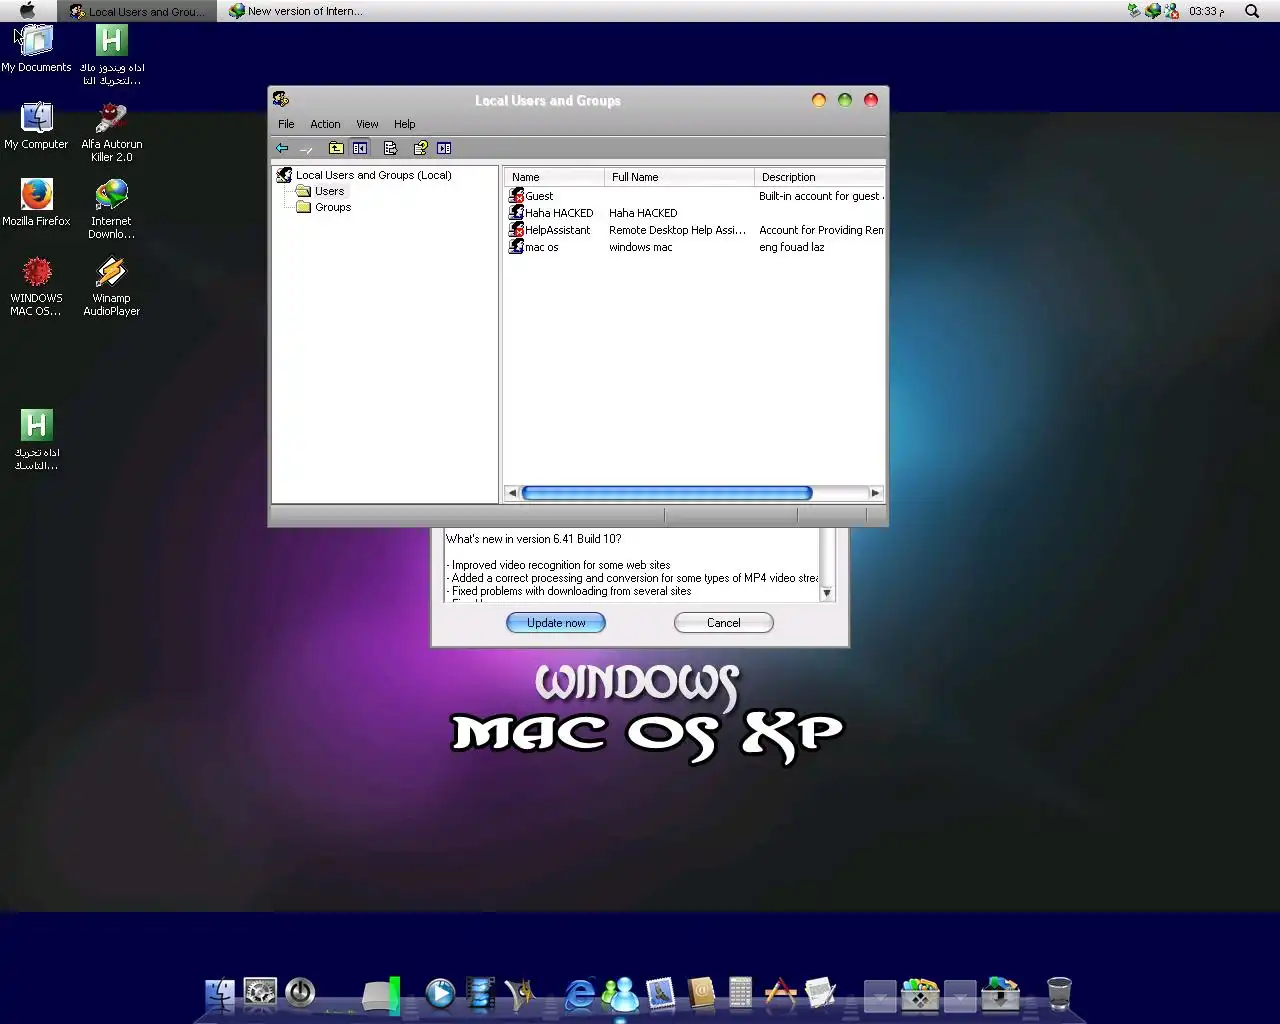Click 'Built-in account for guest' description text
The height and width of the screenshot is (1024, 1280).
[x=819, y=196]
